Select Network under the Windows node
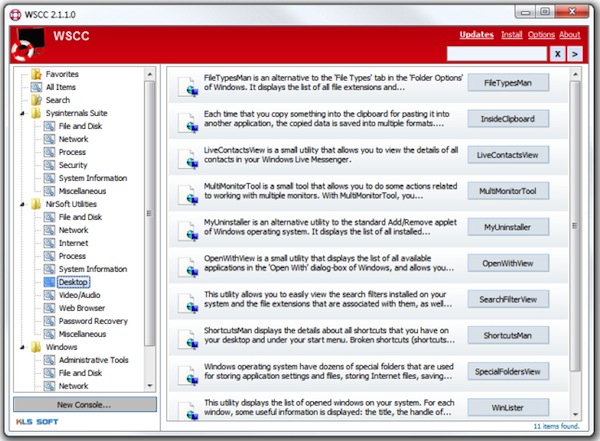This screenshot has width=600, height=441. 73,386
